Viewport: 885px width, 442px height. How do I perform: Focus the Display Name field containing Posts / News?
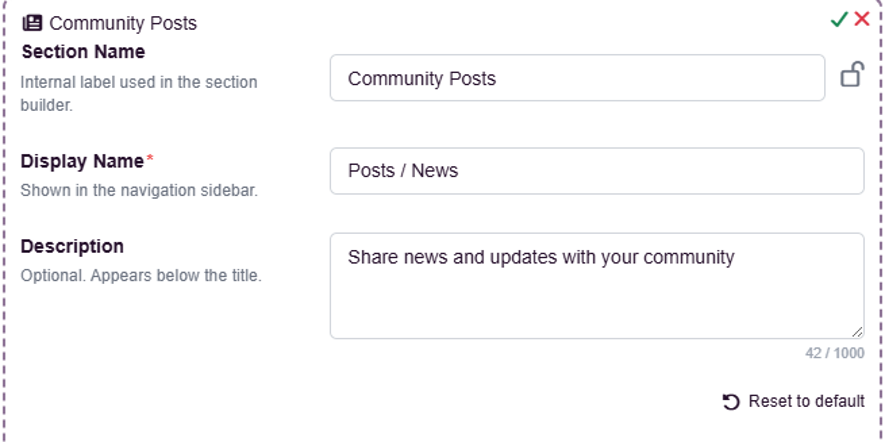pos(597,171)
